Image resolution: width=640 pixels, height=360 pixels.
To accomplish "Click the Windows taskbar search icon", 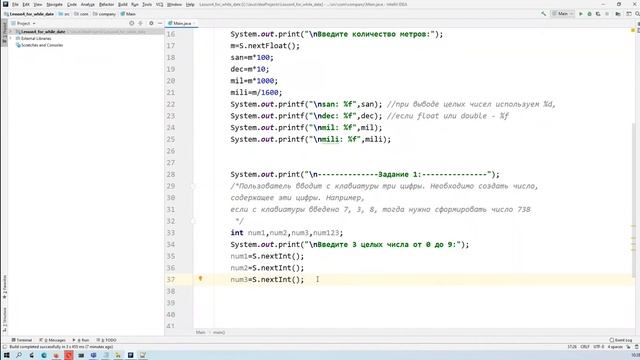I will 19,356.
